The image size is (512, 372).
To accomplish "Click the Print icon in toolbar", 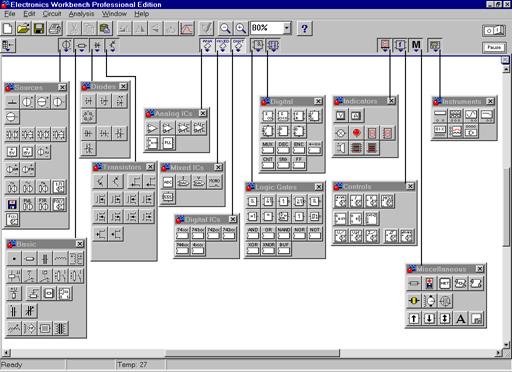I will [x=55, y=28].
